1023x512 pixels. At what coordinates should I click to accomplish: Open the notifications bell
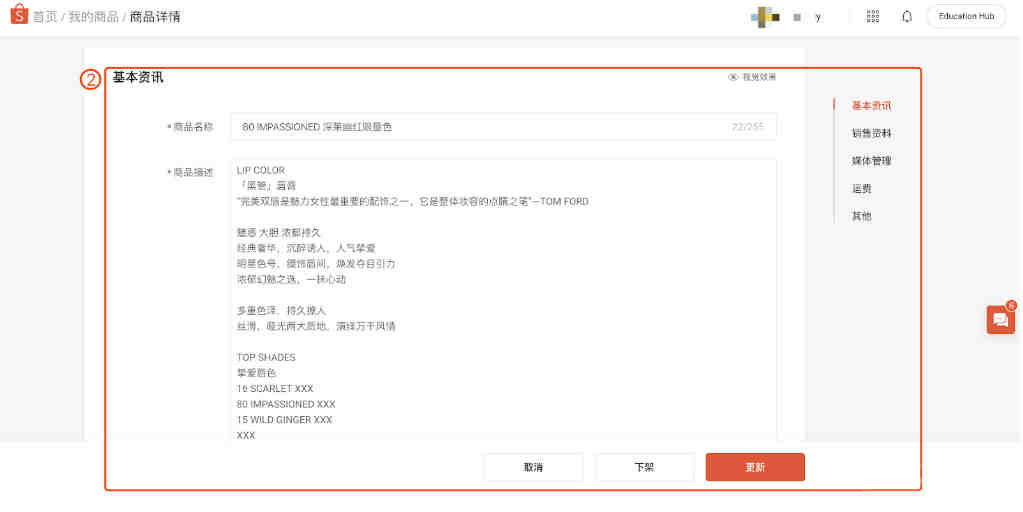click(907, 17)
